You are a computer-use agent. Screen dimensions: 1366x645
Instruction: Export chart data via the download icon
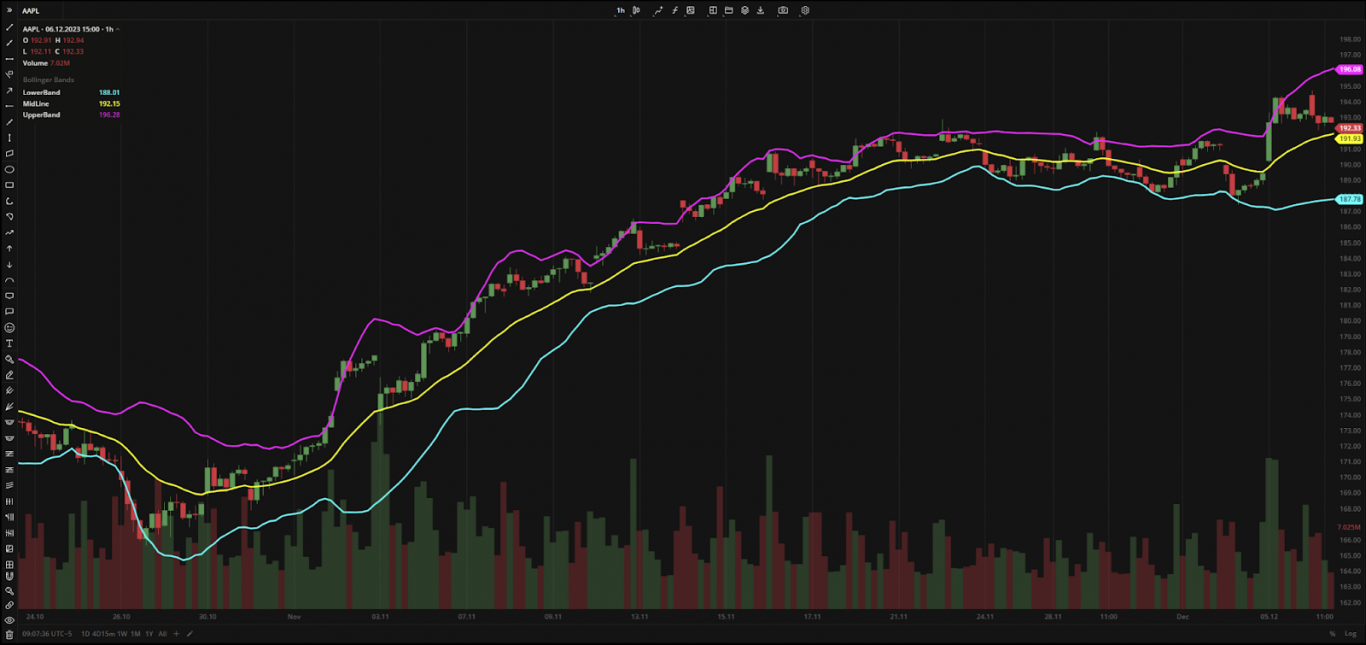tap(761, 10)
